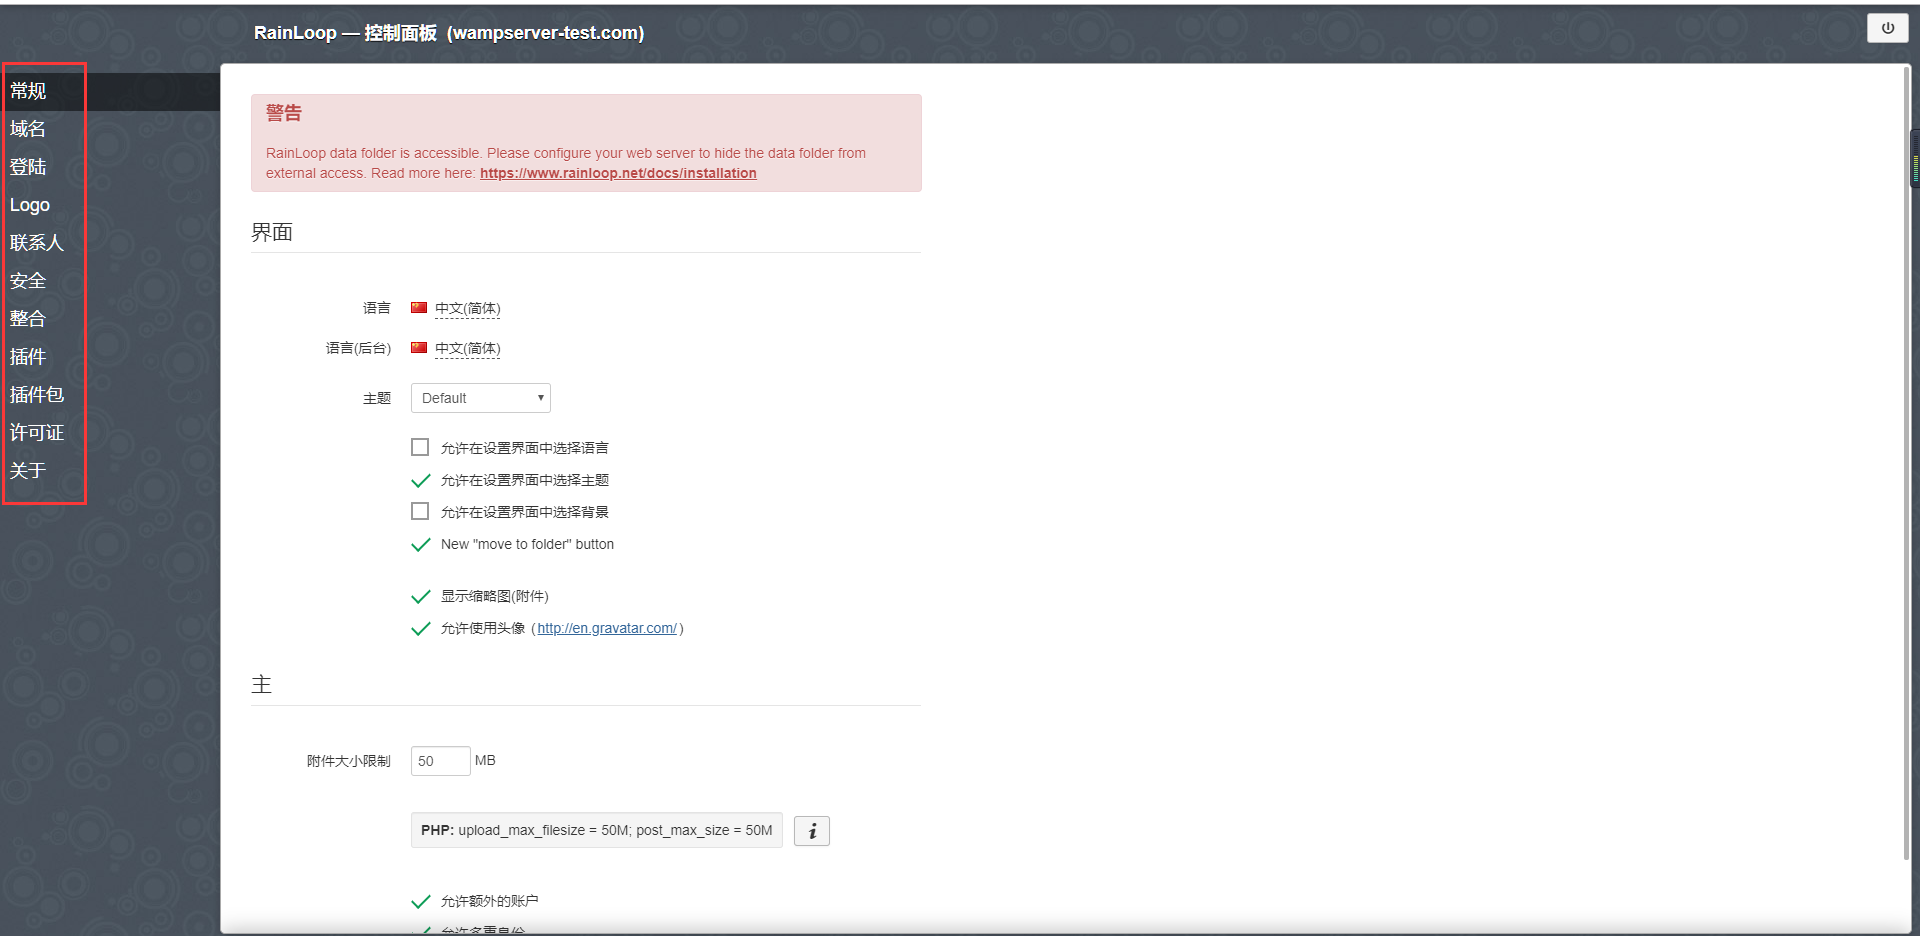Open the en.gravatar.com link
This screenshot has height=936, width=1920.
click(x=607, y=628)
